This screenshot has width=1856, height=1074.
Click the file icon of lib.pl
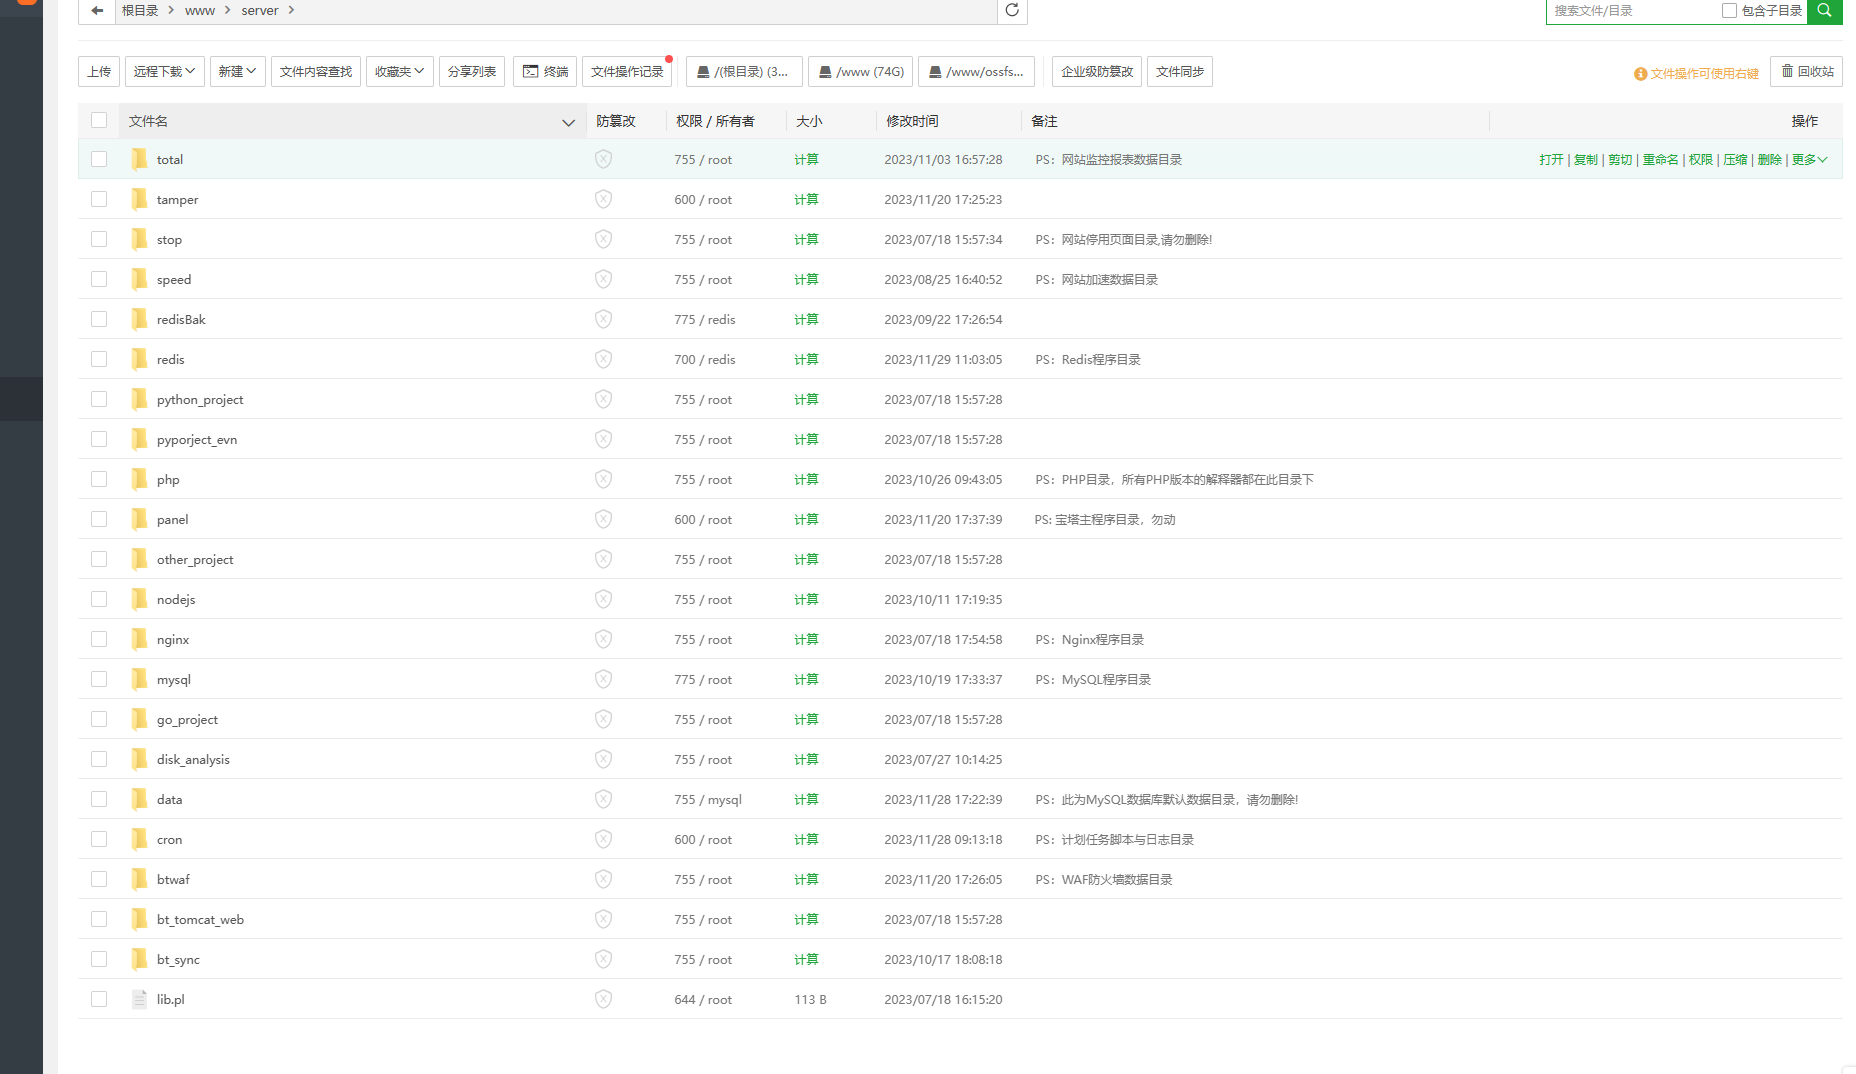139,999
